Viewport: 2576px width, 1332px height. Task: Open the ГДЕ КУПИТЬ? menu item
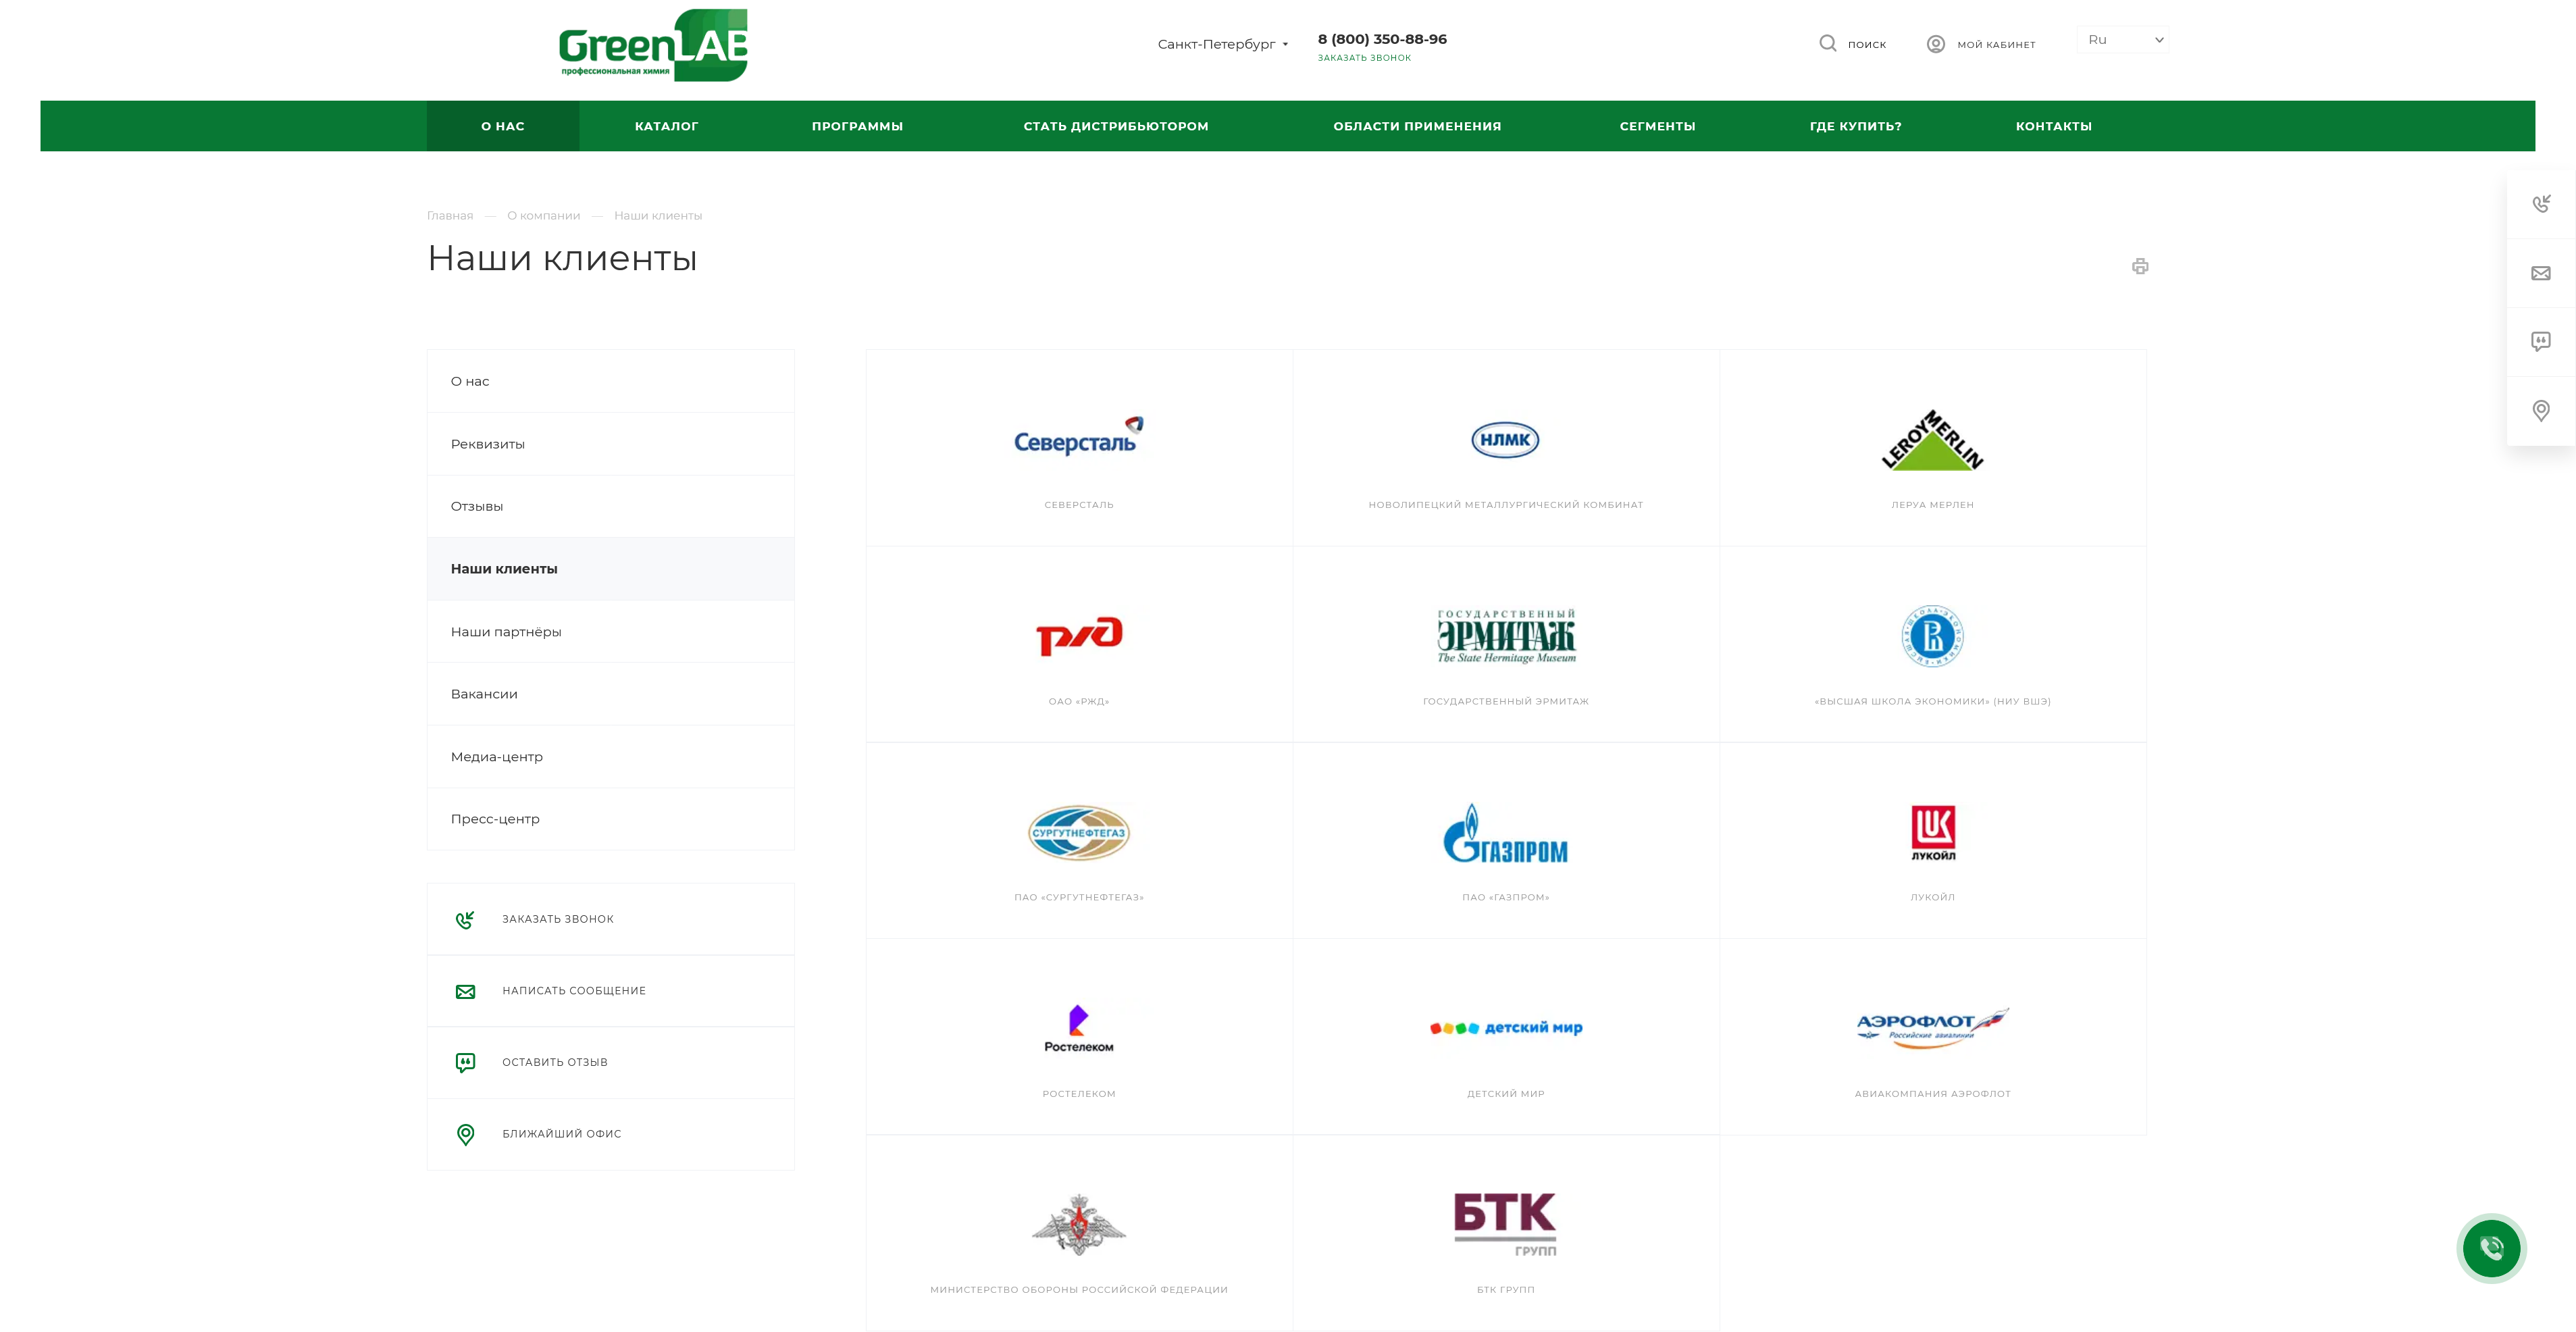(x=1855, y=126)
